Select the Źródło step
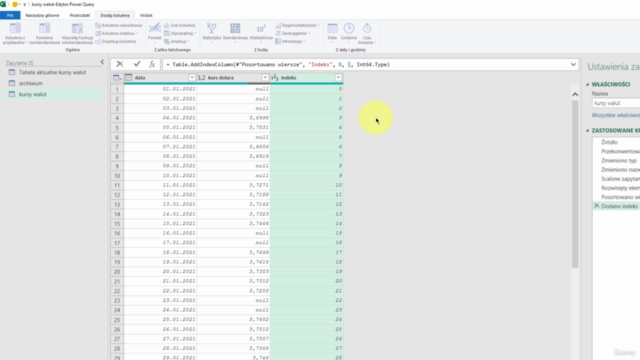This screenshot has height=360, width=640. (x=609, y=142)
